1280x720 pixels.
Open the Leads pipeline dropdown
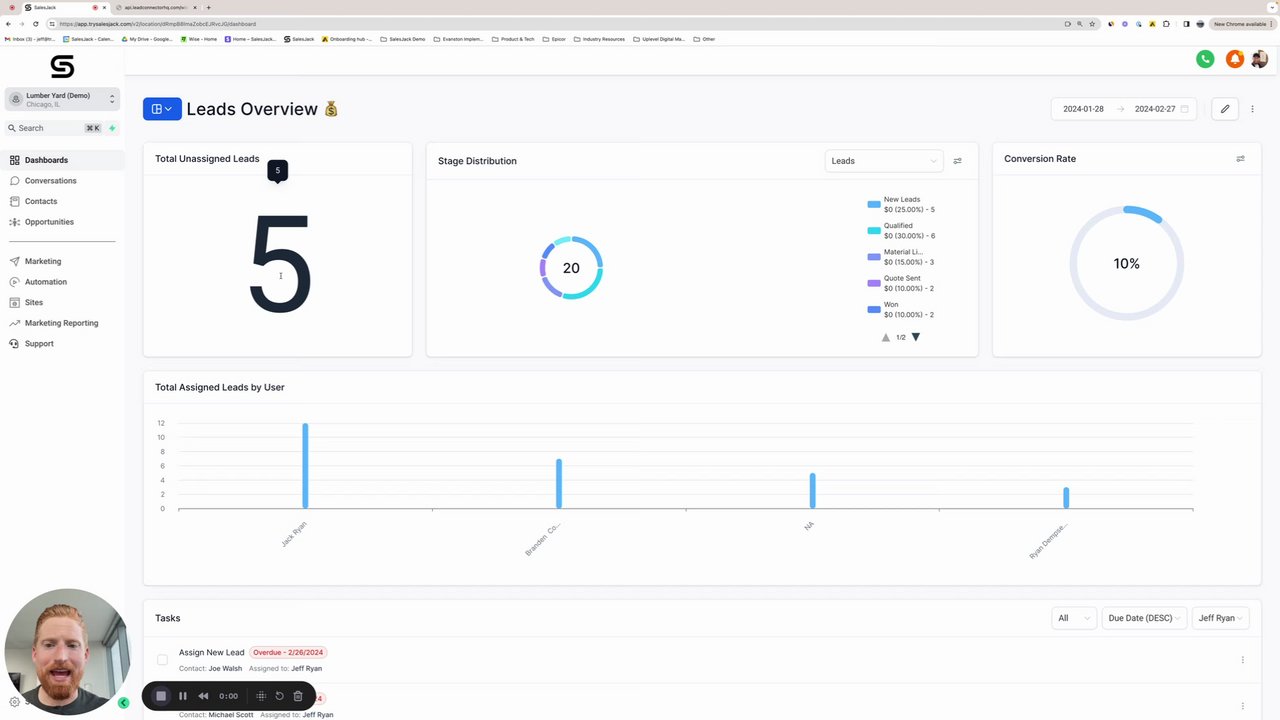(x=884, y=161)
